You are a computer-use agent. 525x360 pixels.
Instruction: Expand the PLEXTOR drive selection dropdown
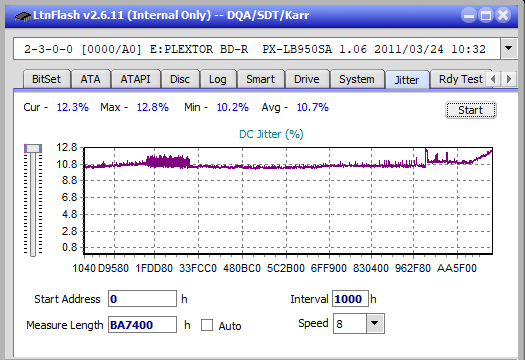(x=508, y=49)
